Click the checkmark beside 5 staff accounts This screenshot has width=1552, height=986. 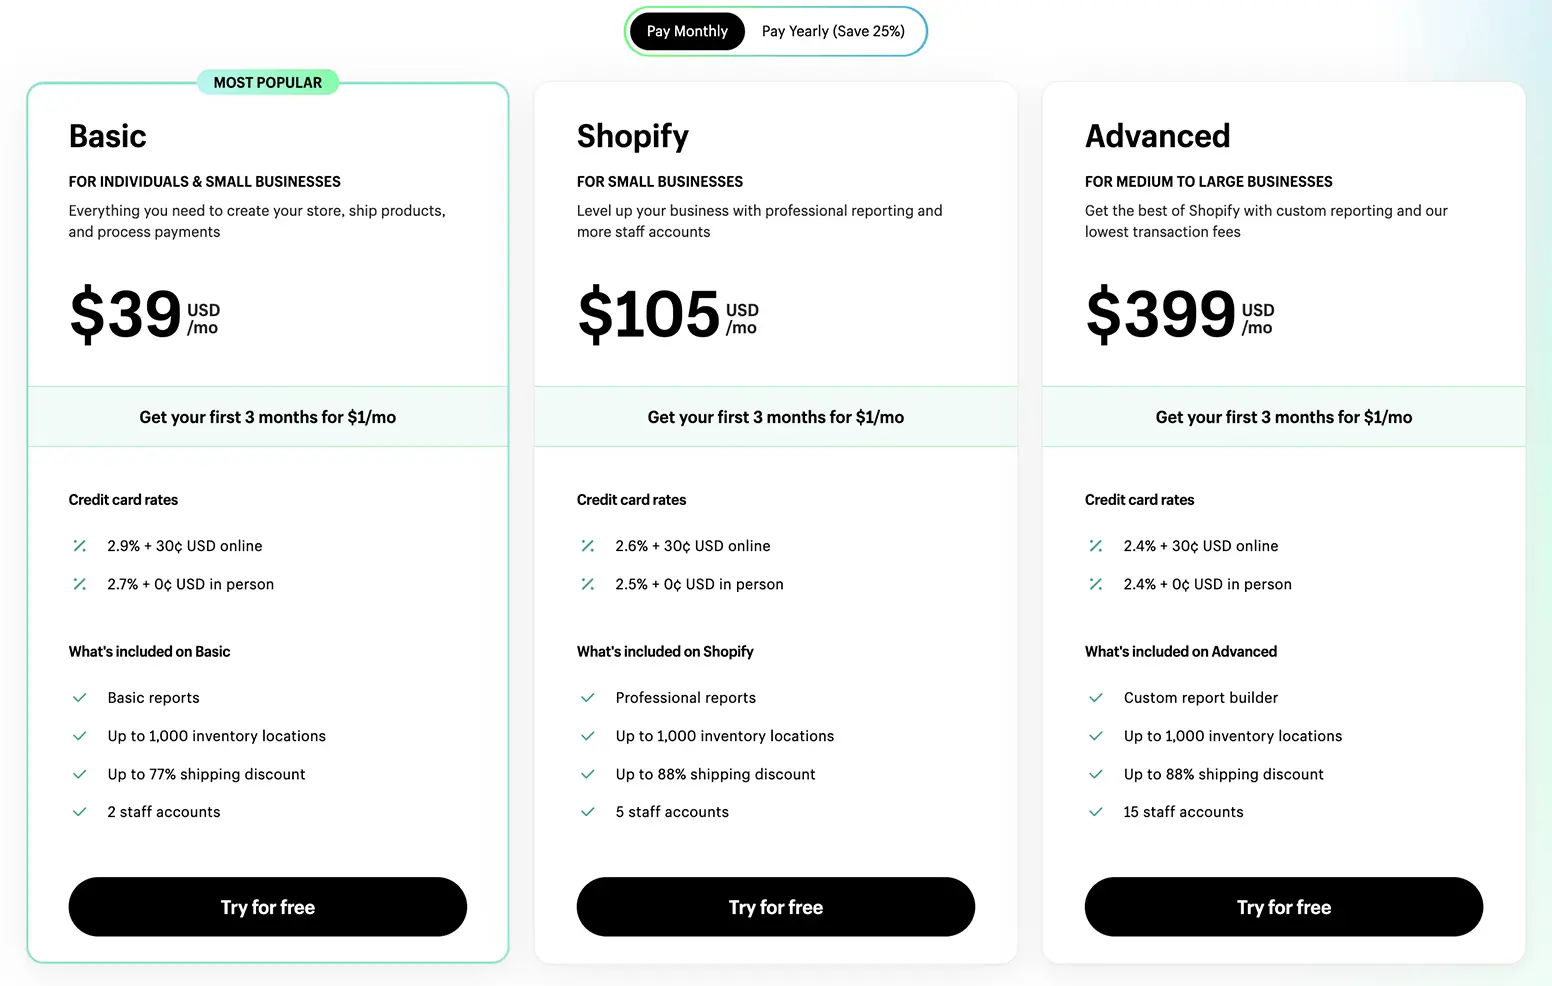point(588,812)
